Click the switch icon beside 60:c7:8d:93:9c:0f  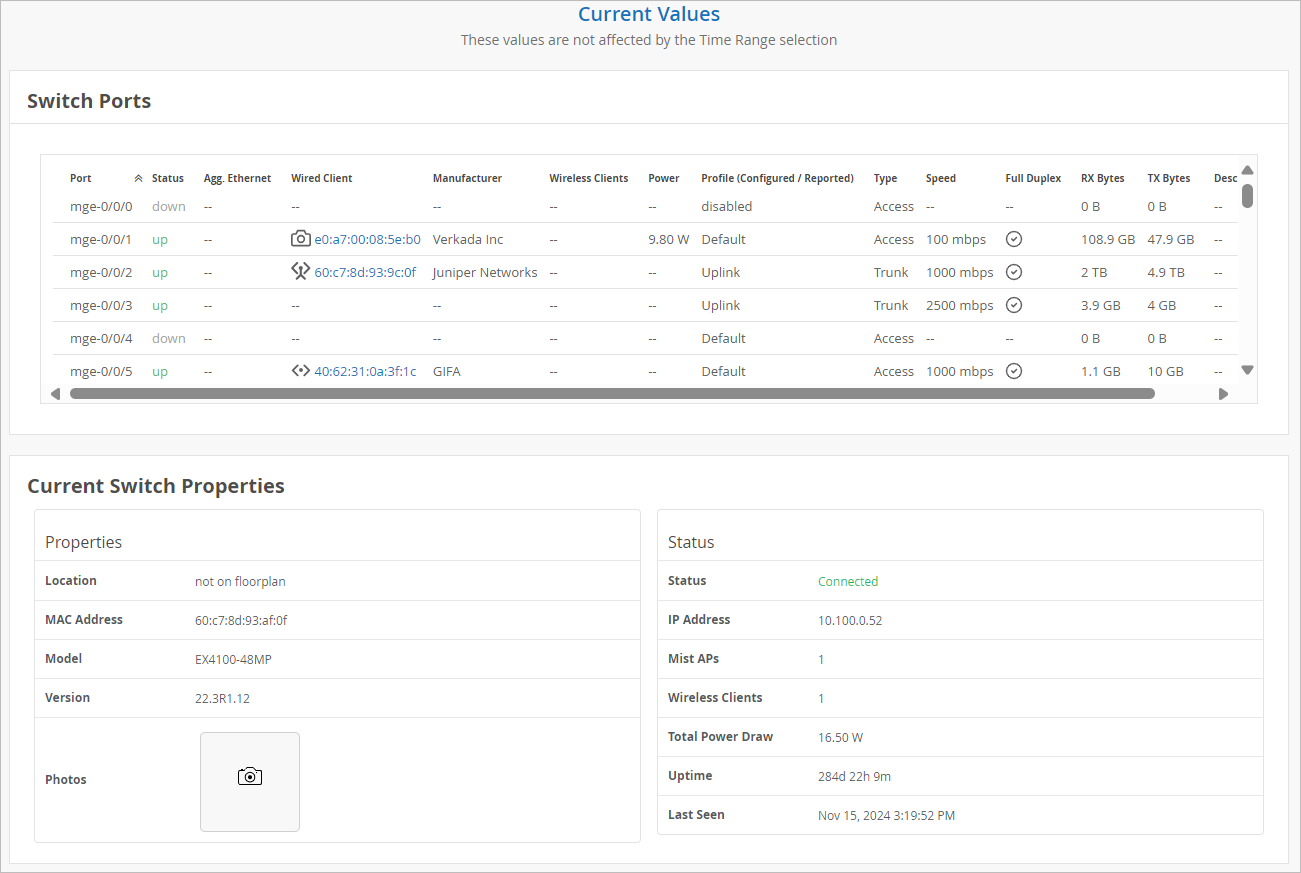coord(300,272)
